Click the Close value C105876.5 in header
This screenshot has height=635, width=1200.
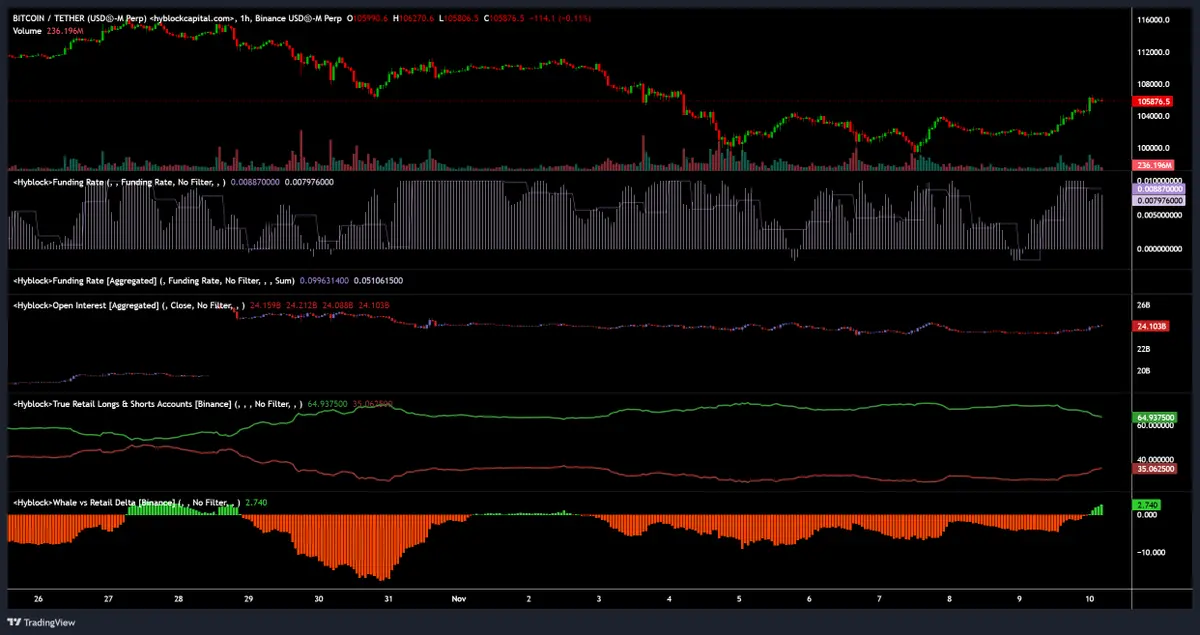click(505, 19)
